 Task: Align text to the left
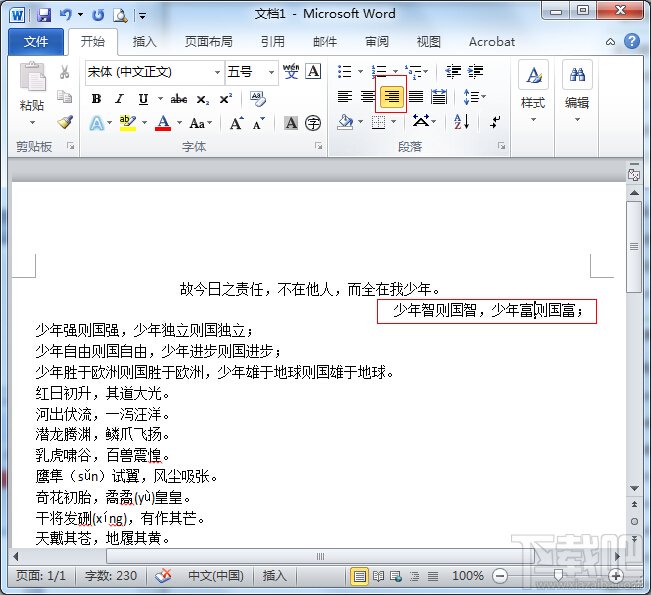tap(345, 97)
